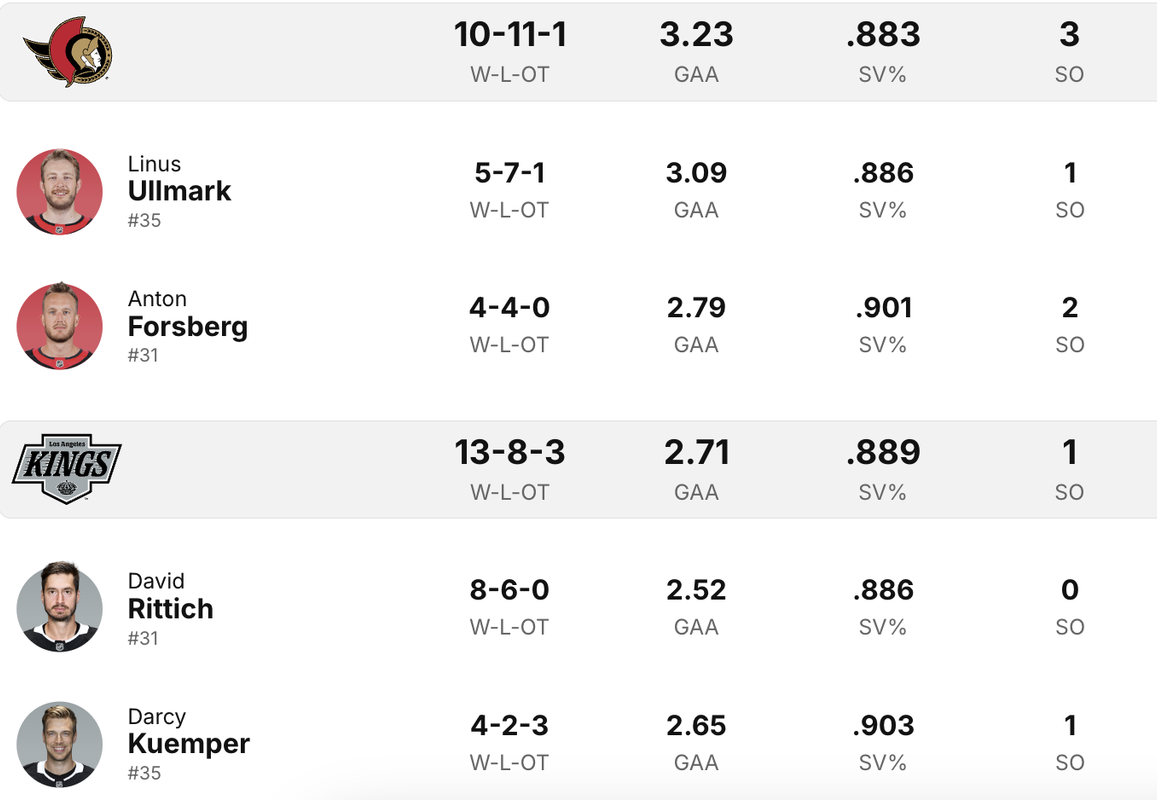Click the Los Angeles Kings logo

point(66,469)
